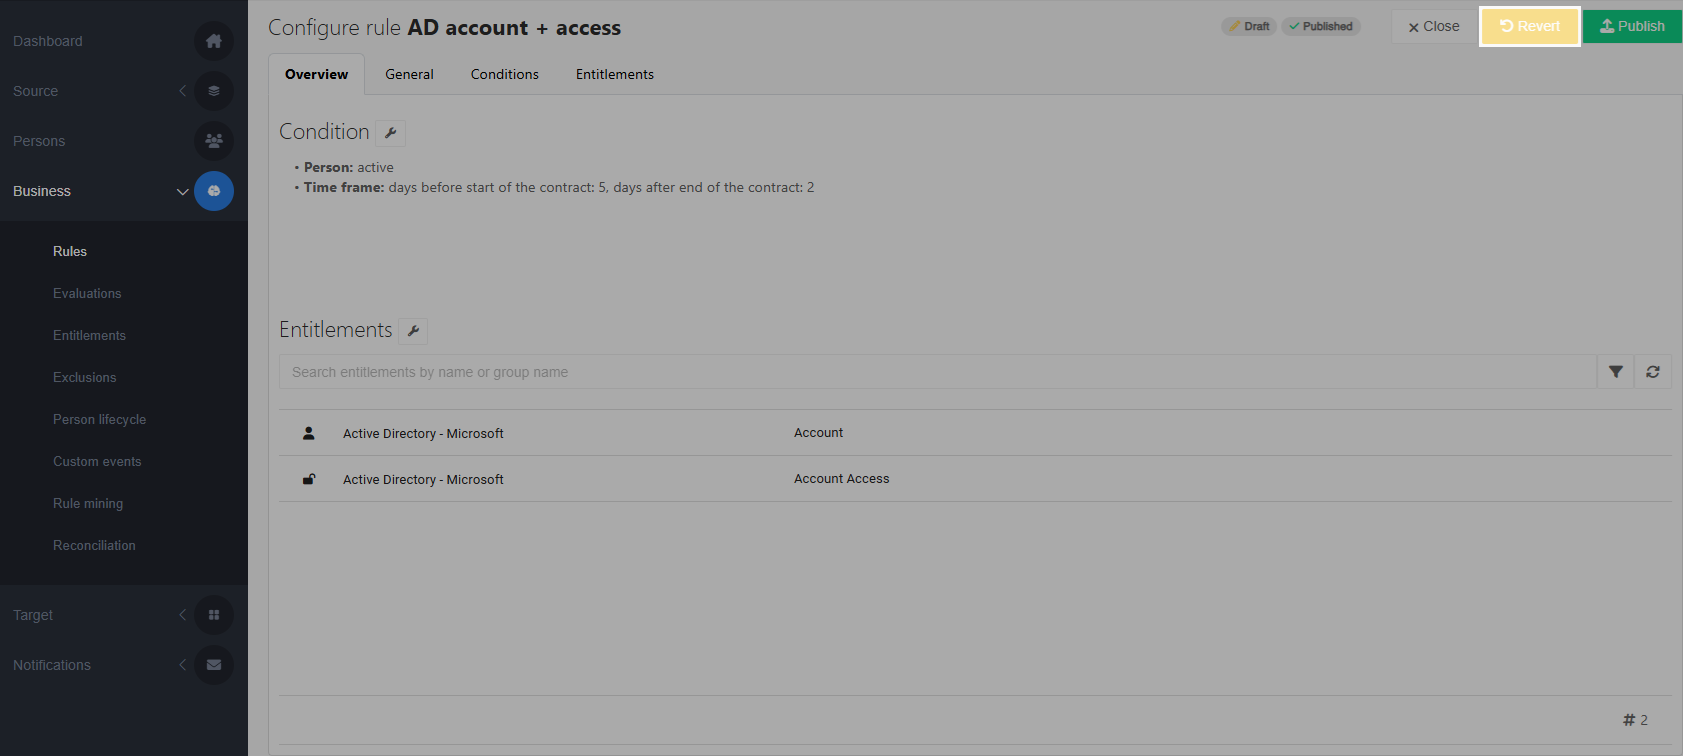Edit Entitlements via wrench icon
Image resolution: width=1683 pixels, height=756 pixels.
(413, 330)
